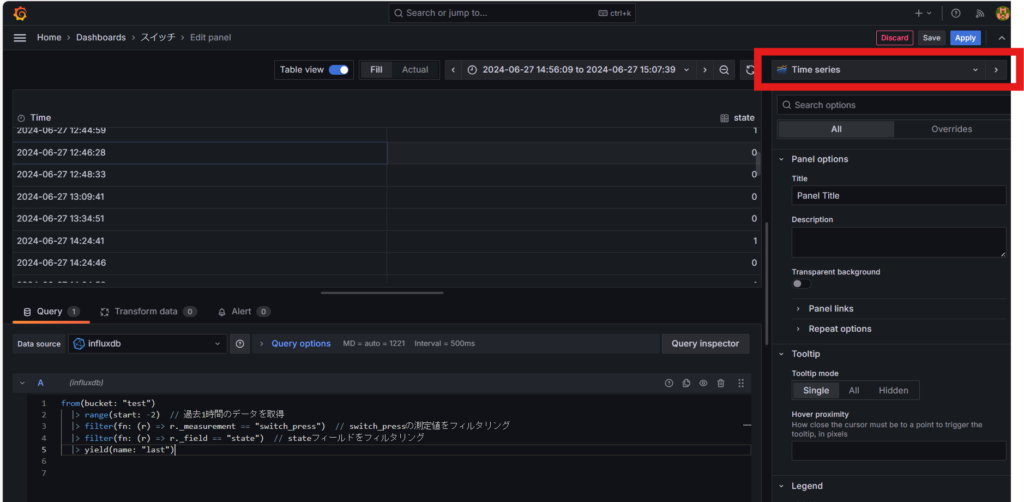
Task: Switch to the Overrides tab
Action: point(951,129)
